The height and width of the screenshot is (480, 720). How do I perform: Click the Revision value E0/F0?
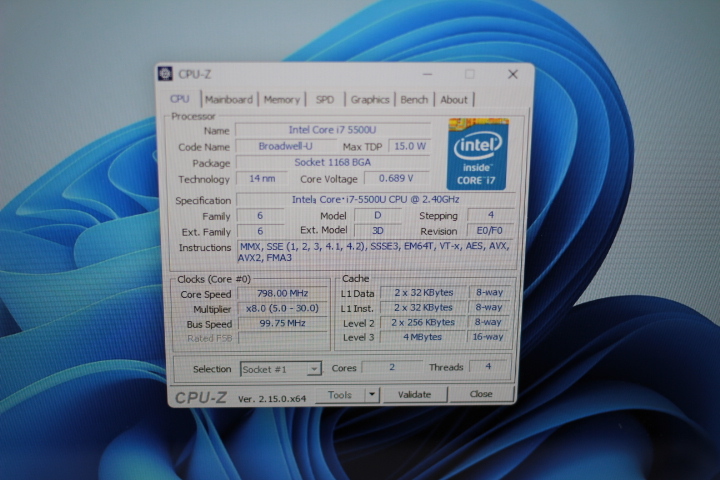[490, 230]
